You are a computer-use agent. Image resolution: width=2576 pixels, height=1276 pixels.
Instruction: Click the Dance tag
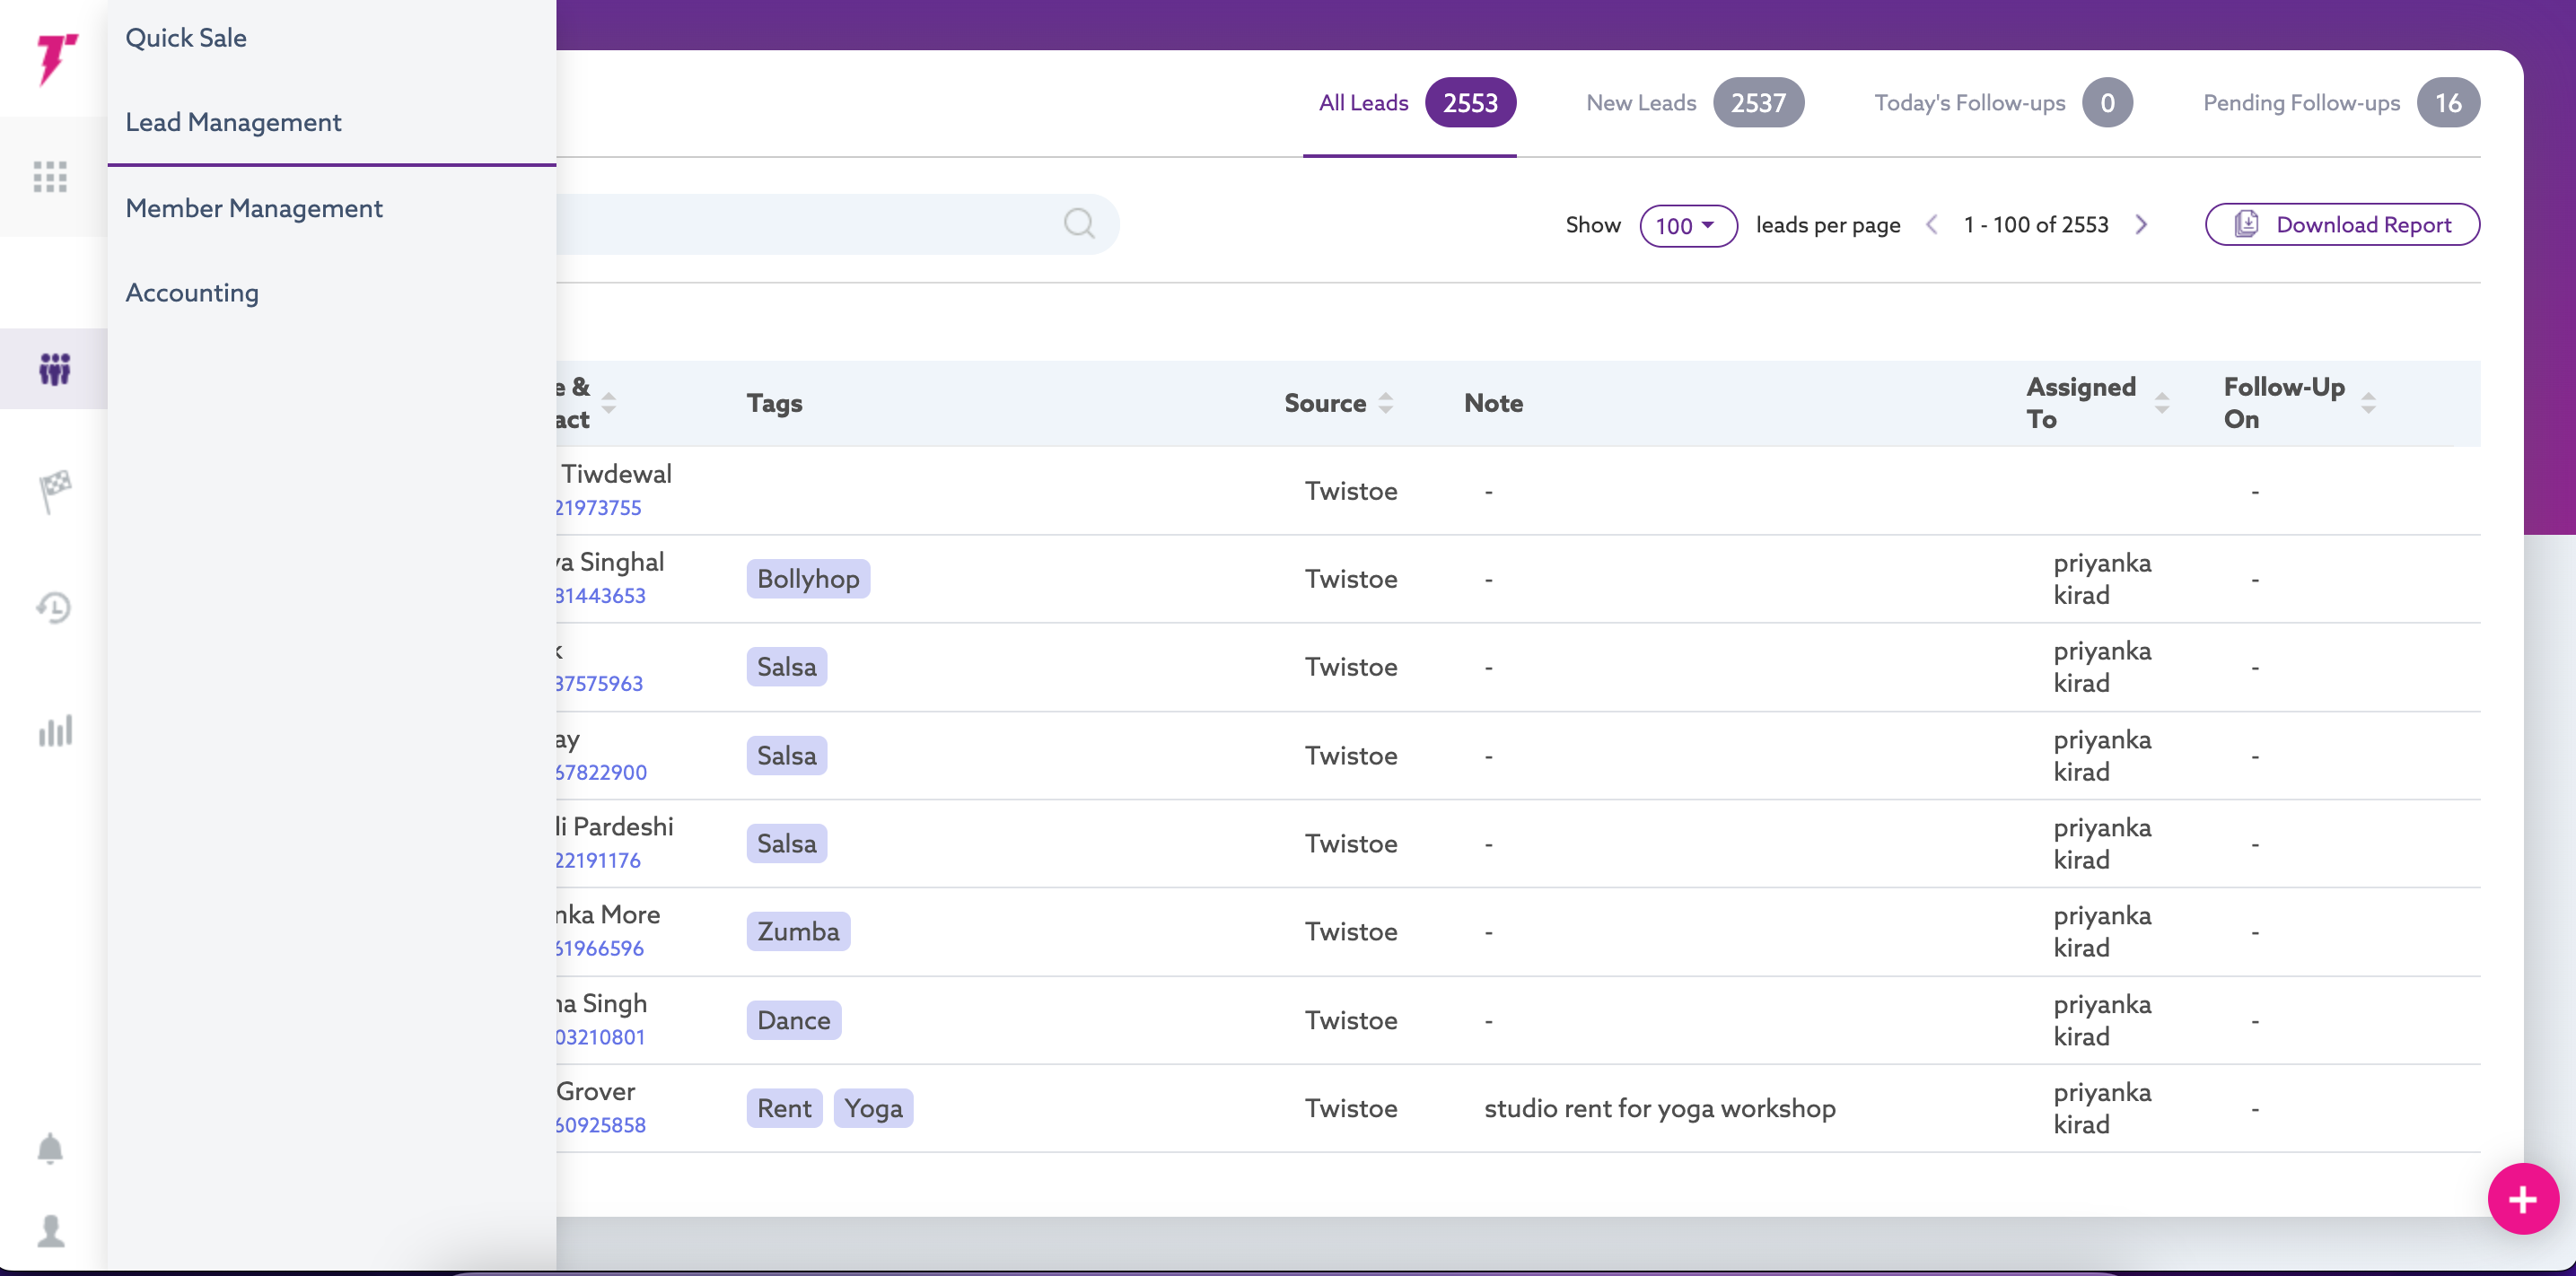(794, 1021)
